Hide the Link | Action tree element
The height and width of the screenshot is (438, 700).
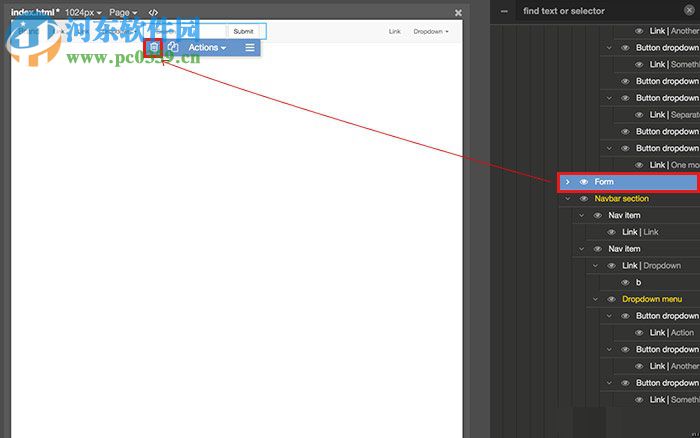[x=639, y=333]
